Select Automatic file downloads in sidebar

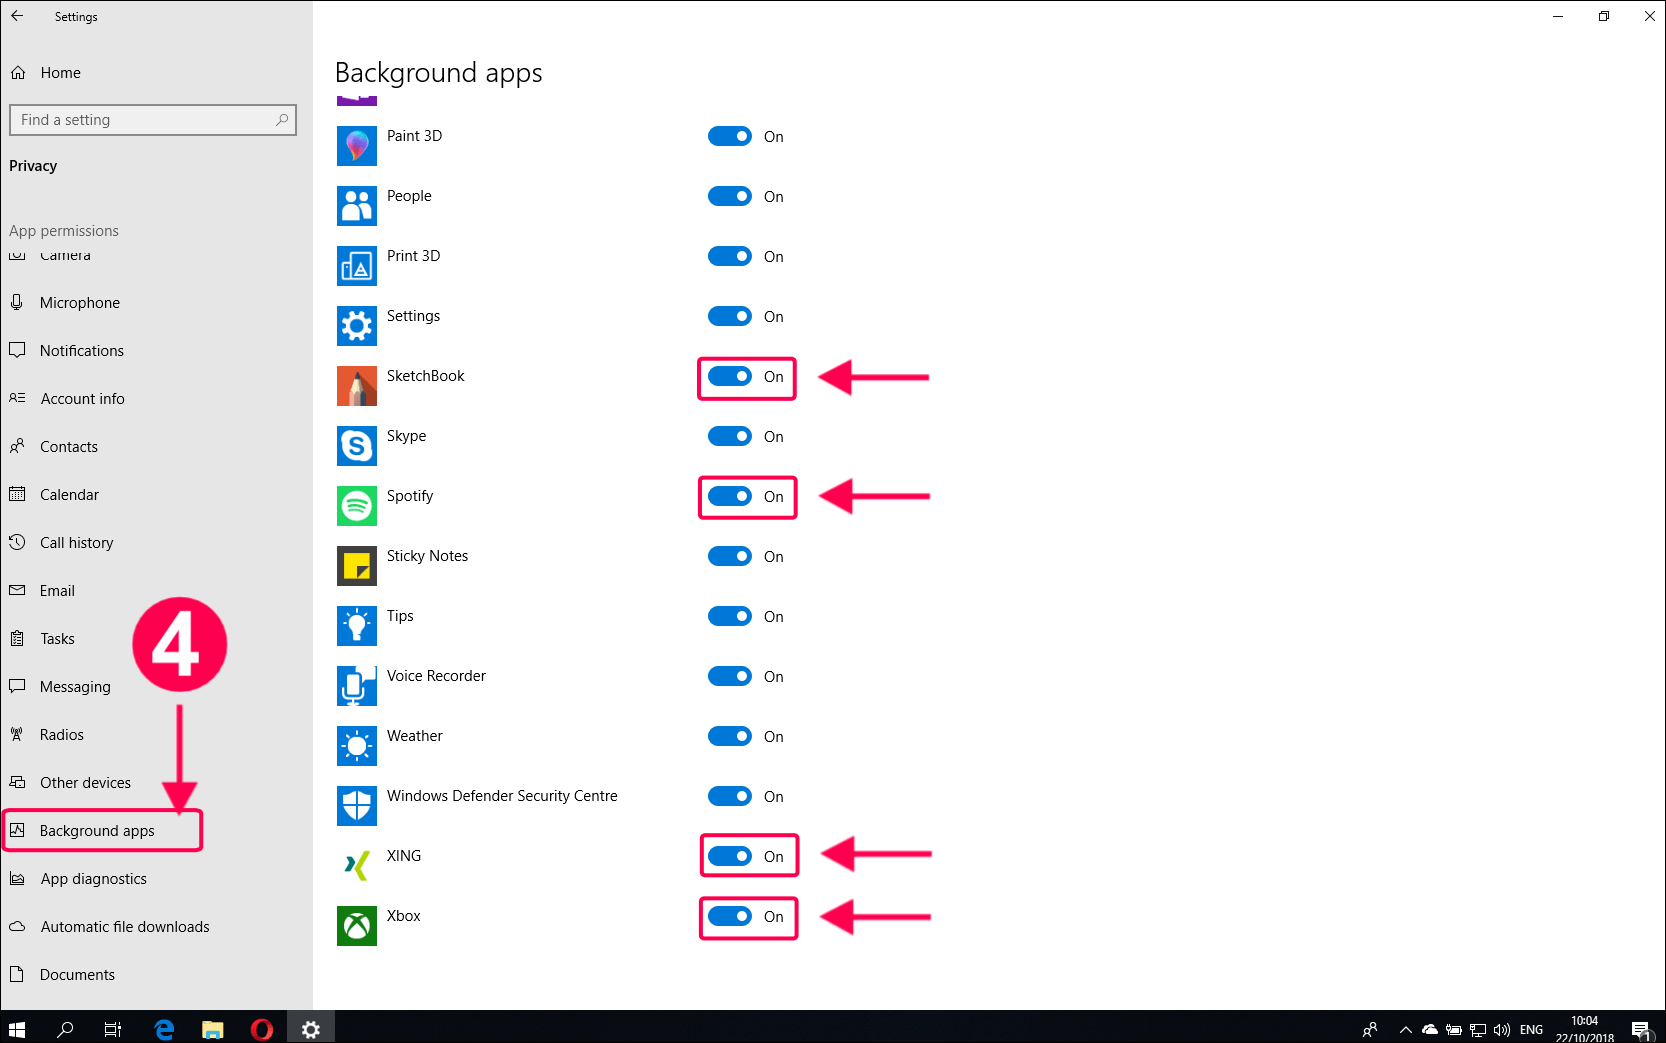pos(156,927)
